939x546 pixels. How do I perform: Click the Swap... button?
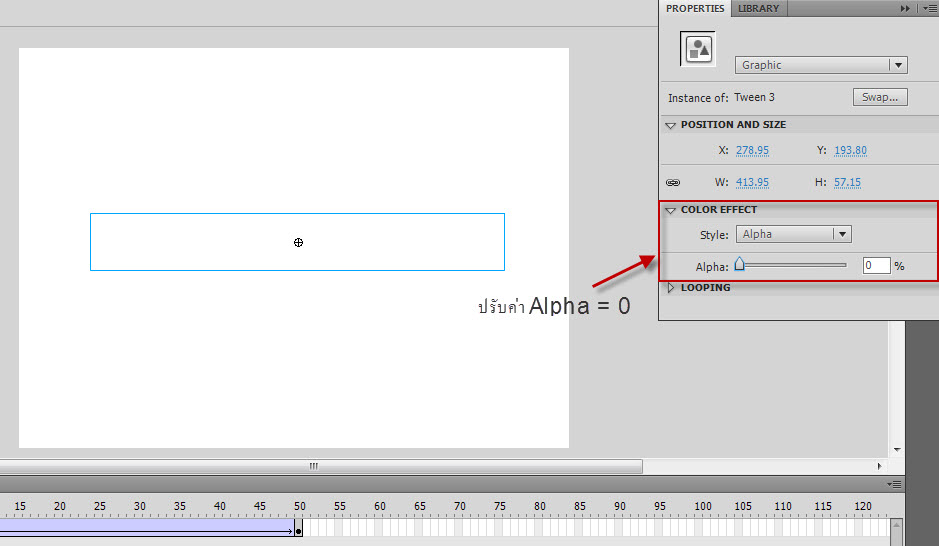pos(880,97)
